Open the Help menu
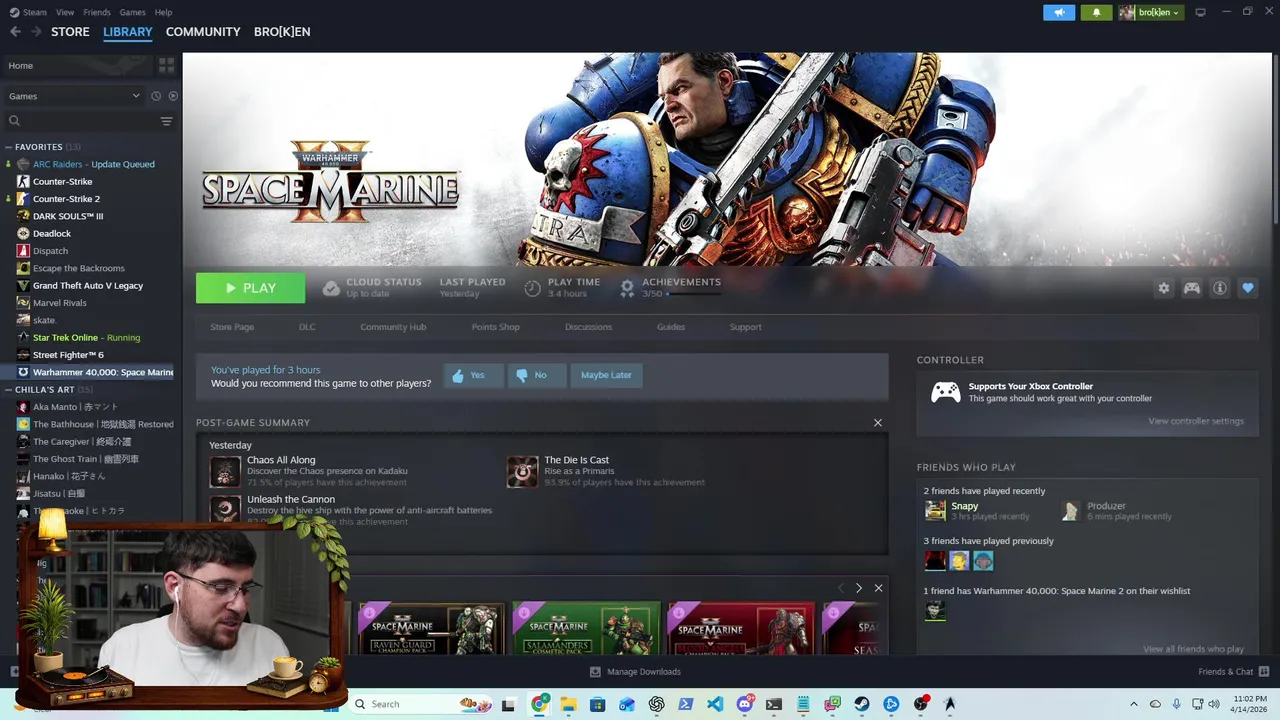1280x720 pixels. coord(163,12)
